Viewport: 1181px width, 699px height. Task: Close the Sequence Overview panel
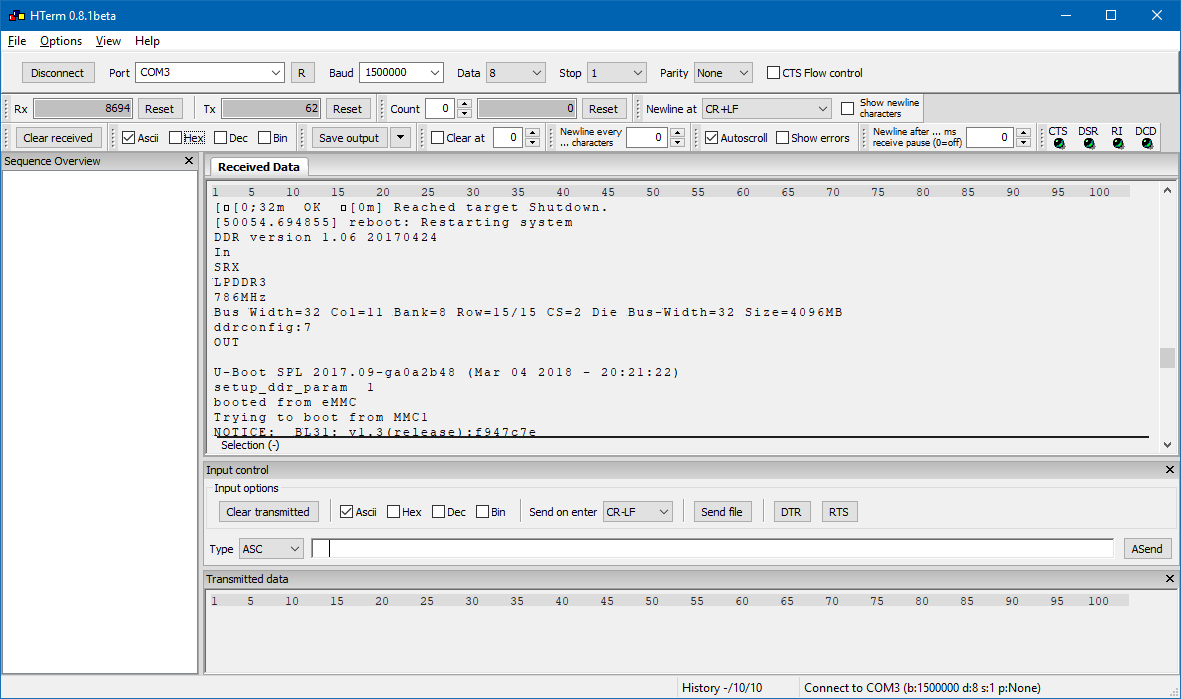(189, 161)
